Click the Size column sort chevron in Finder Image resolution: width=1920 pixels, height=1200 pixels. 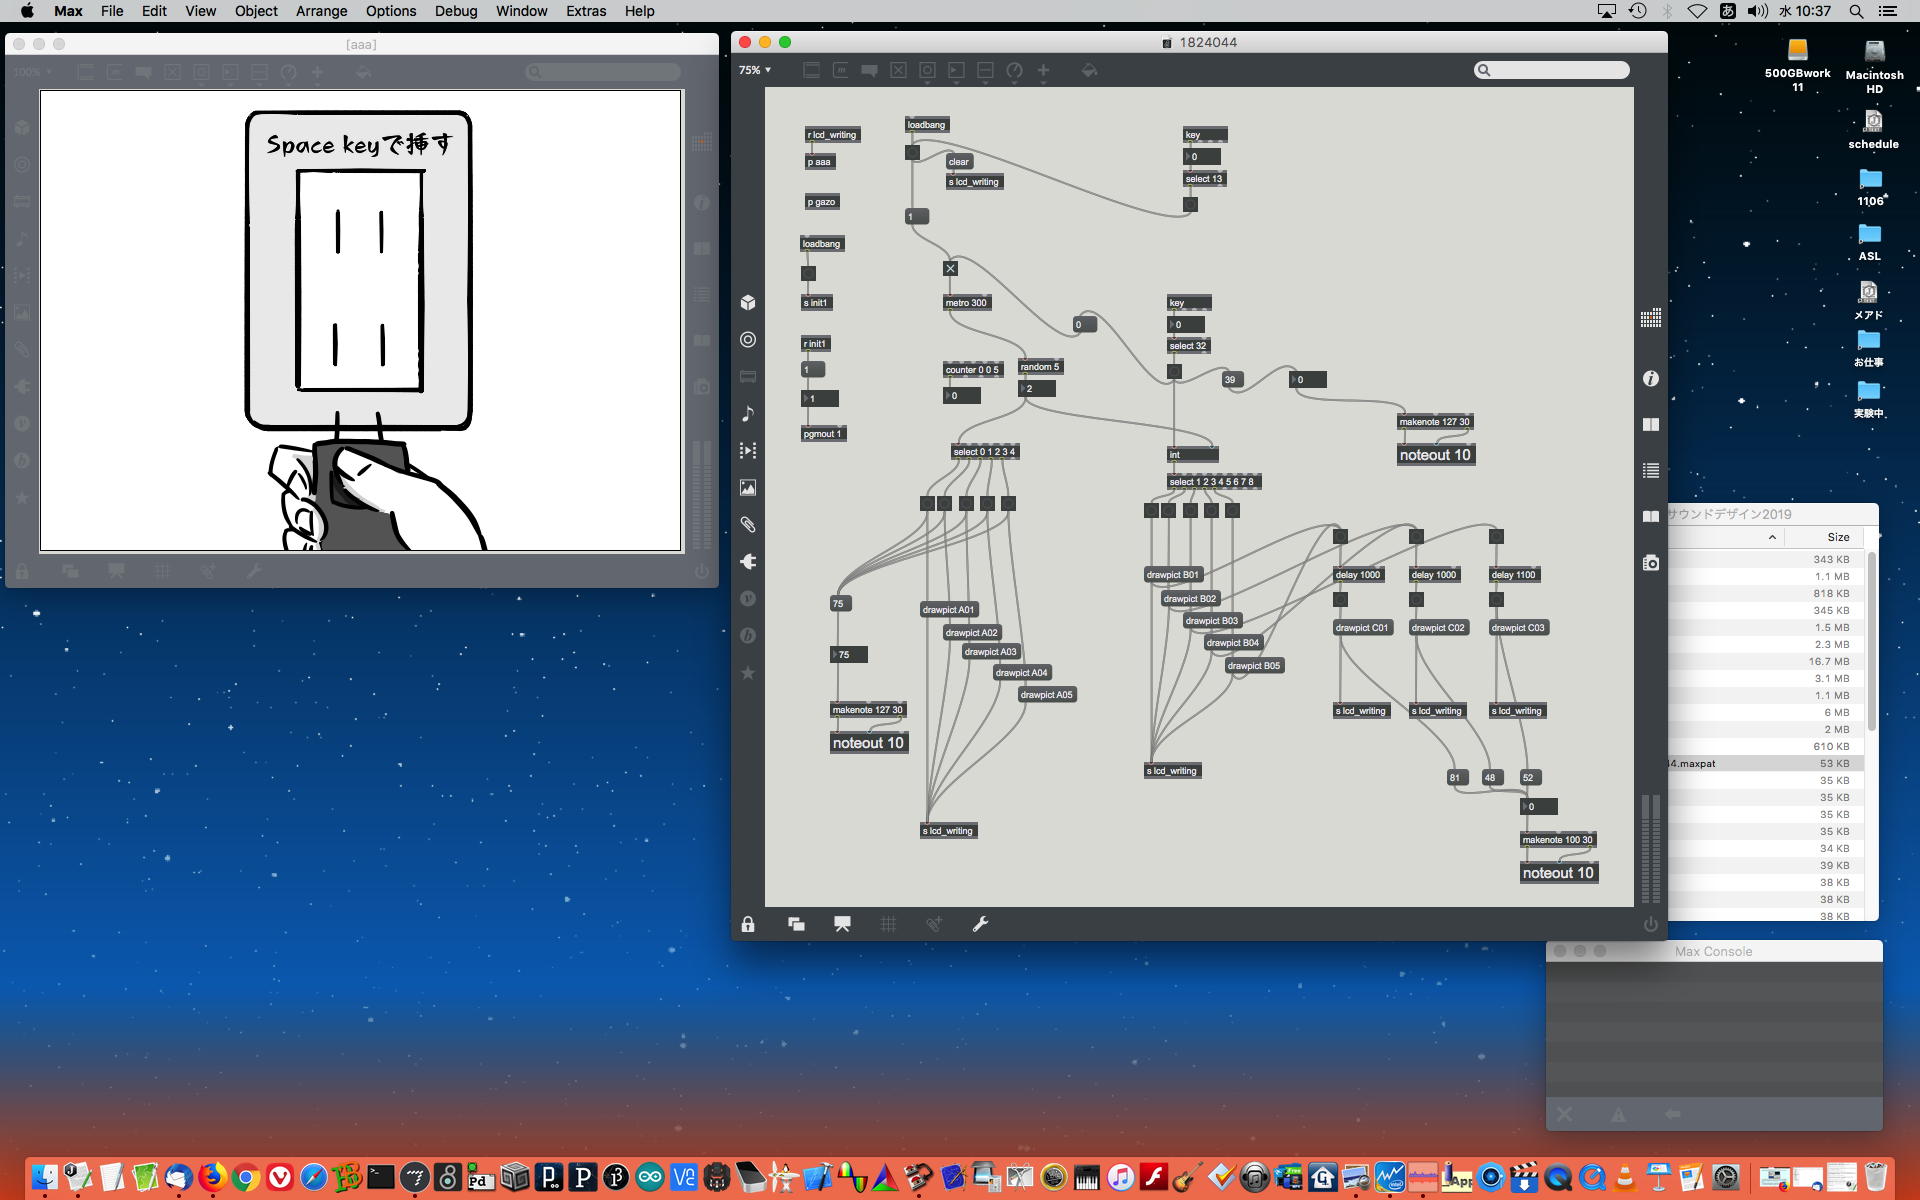[1772, 537]
